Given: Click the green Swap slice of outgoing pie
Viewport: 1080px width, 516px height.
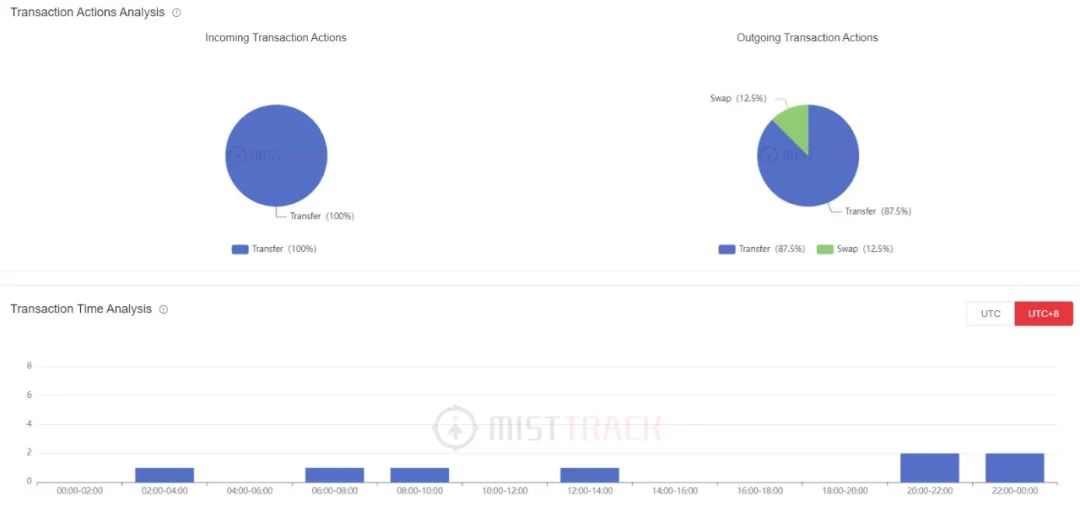Looking at the screenshot, I should 795,123.
